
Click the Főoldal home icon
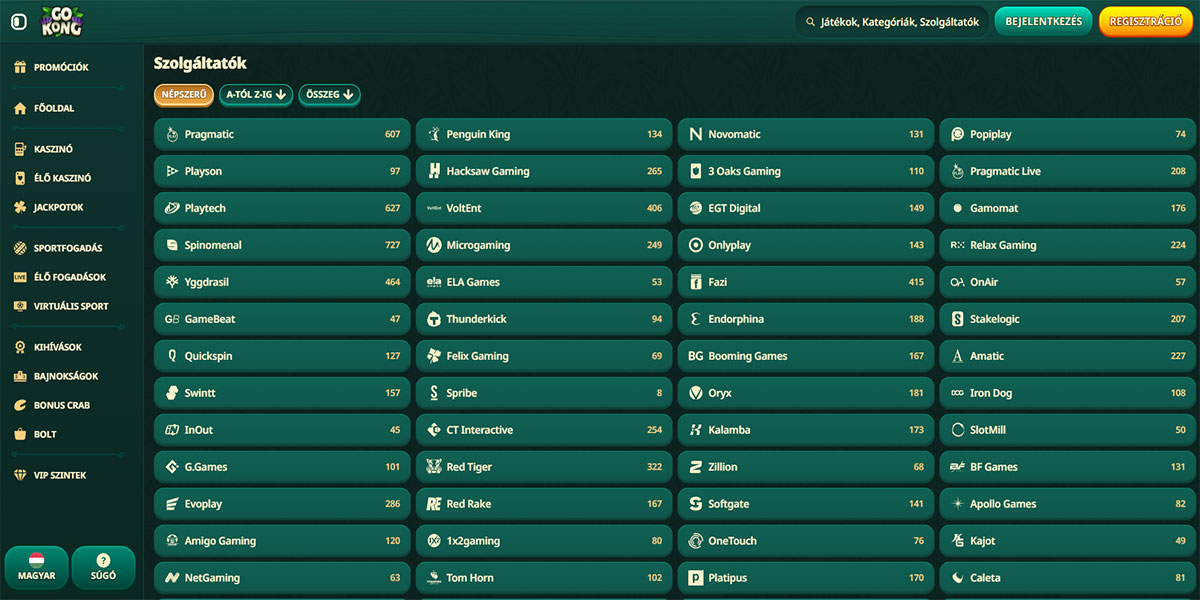coord(20,108)
